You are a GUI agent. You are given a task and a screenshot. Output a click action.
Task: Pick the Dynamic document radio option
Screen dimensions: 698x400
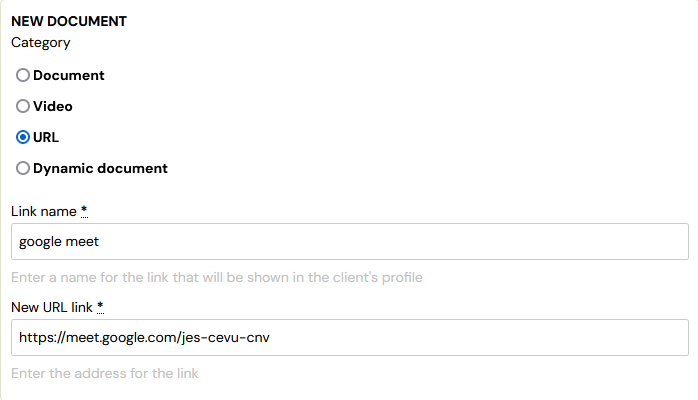(23, 168)
